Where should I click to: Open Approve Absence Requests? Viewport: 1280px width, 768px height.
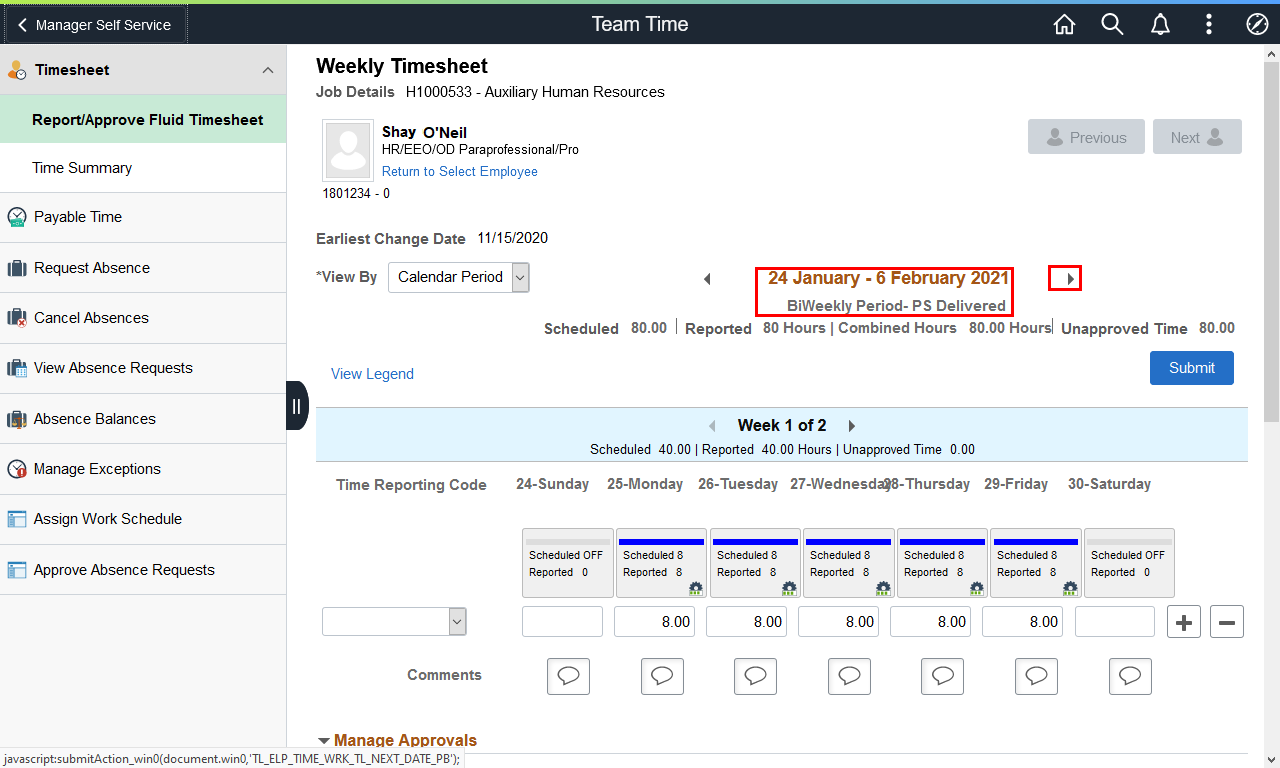click(x=143, y=570)
